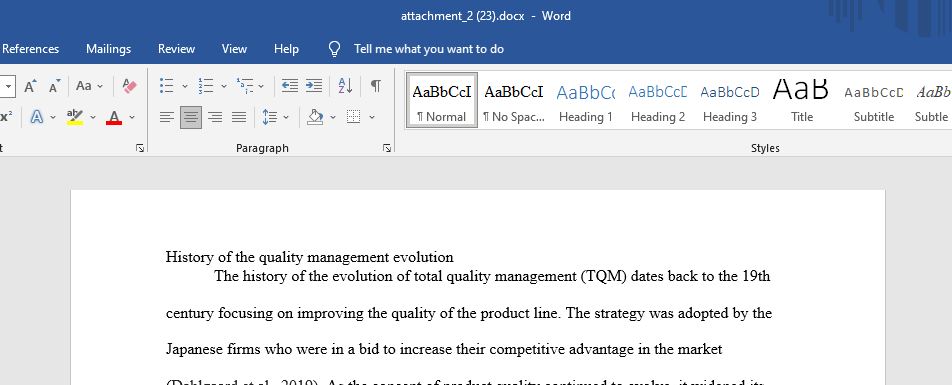Insert a bulleted list
Viewport: 952px width, 385px height.
point(166,86)
